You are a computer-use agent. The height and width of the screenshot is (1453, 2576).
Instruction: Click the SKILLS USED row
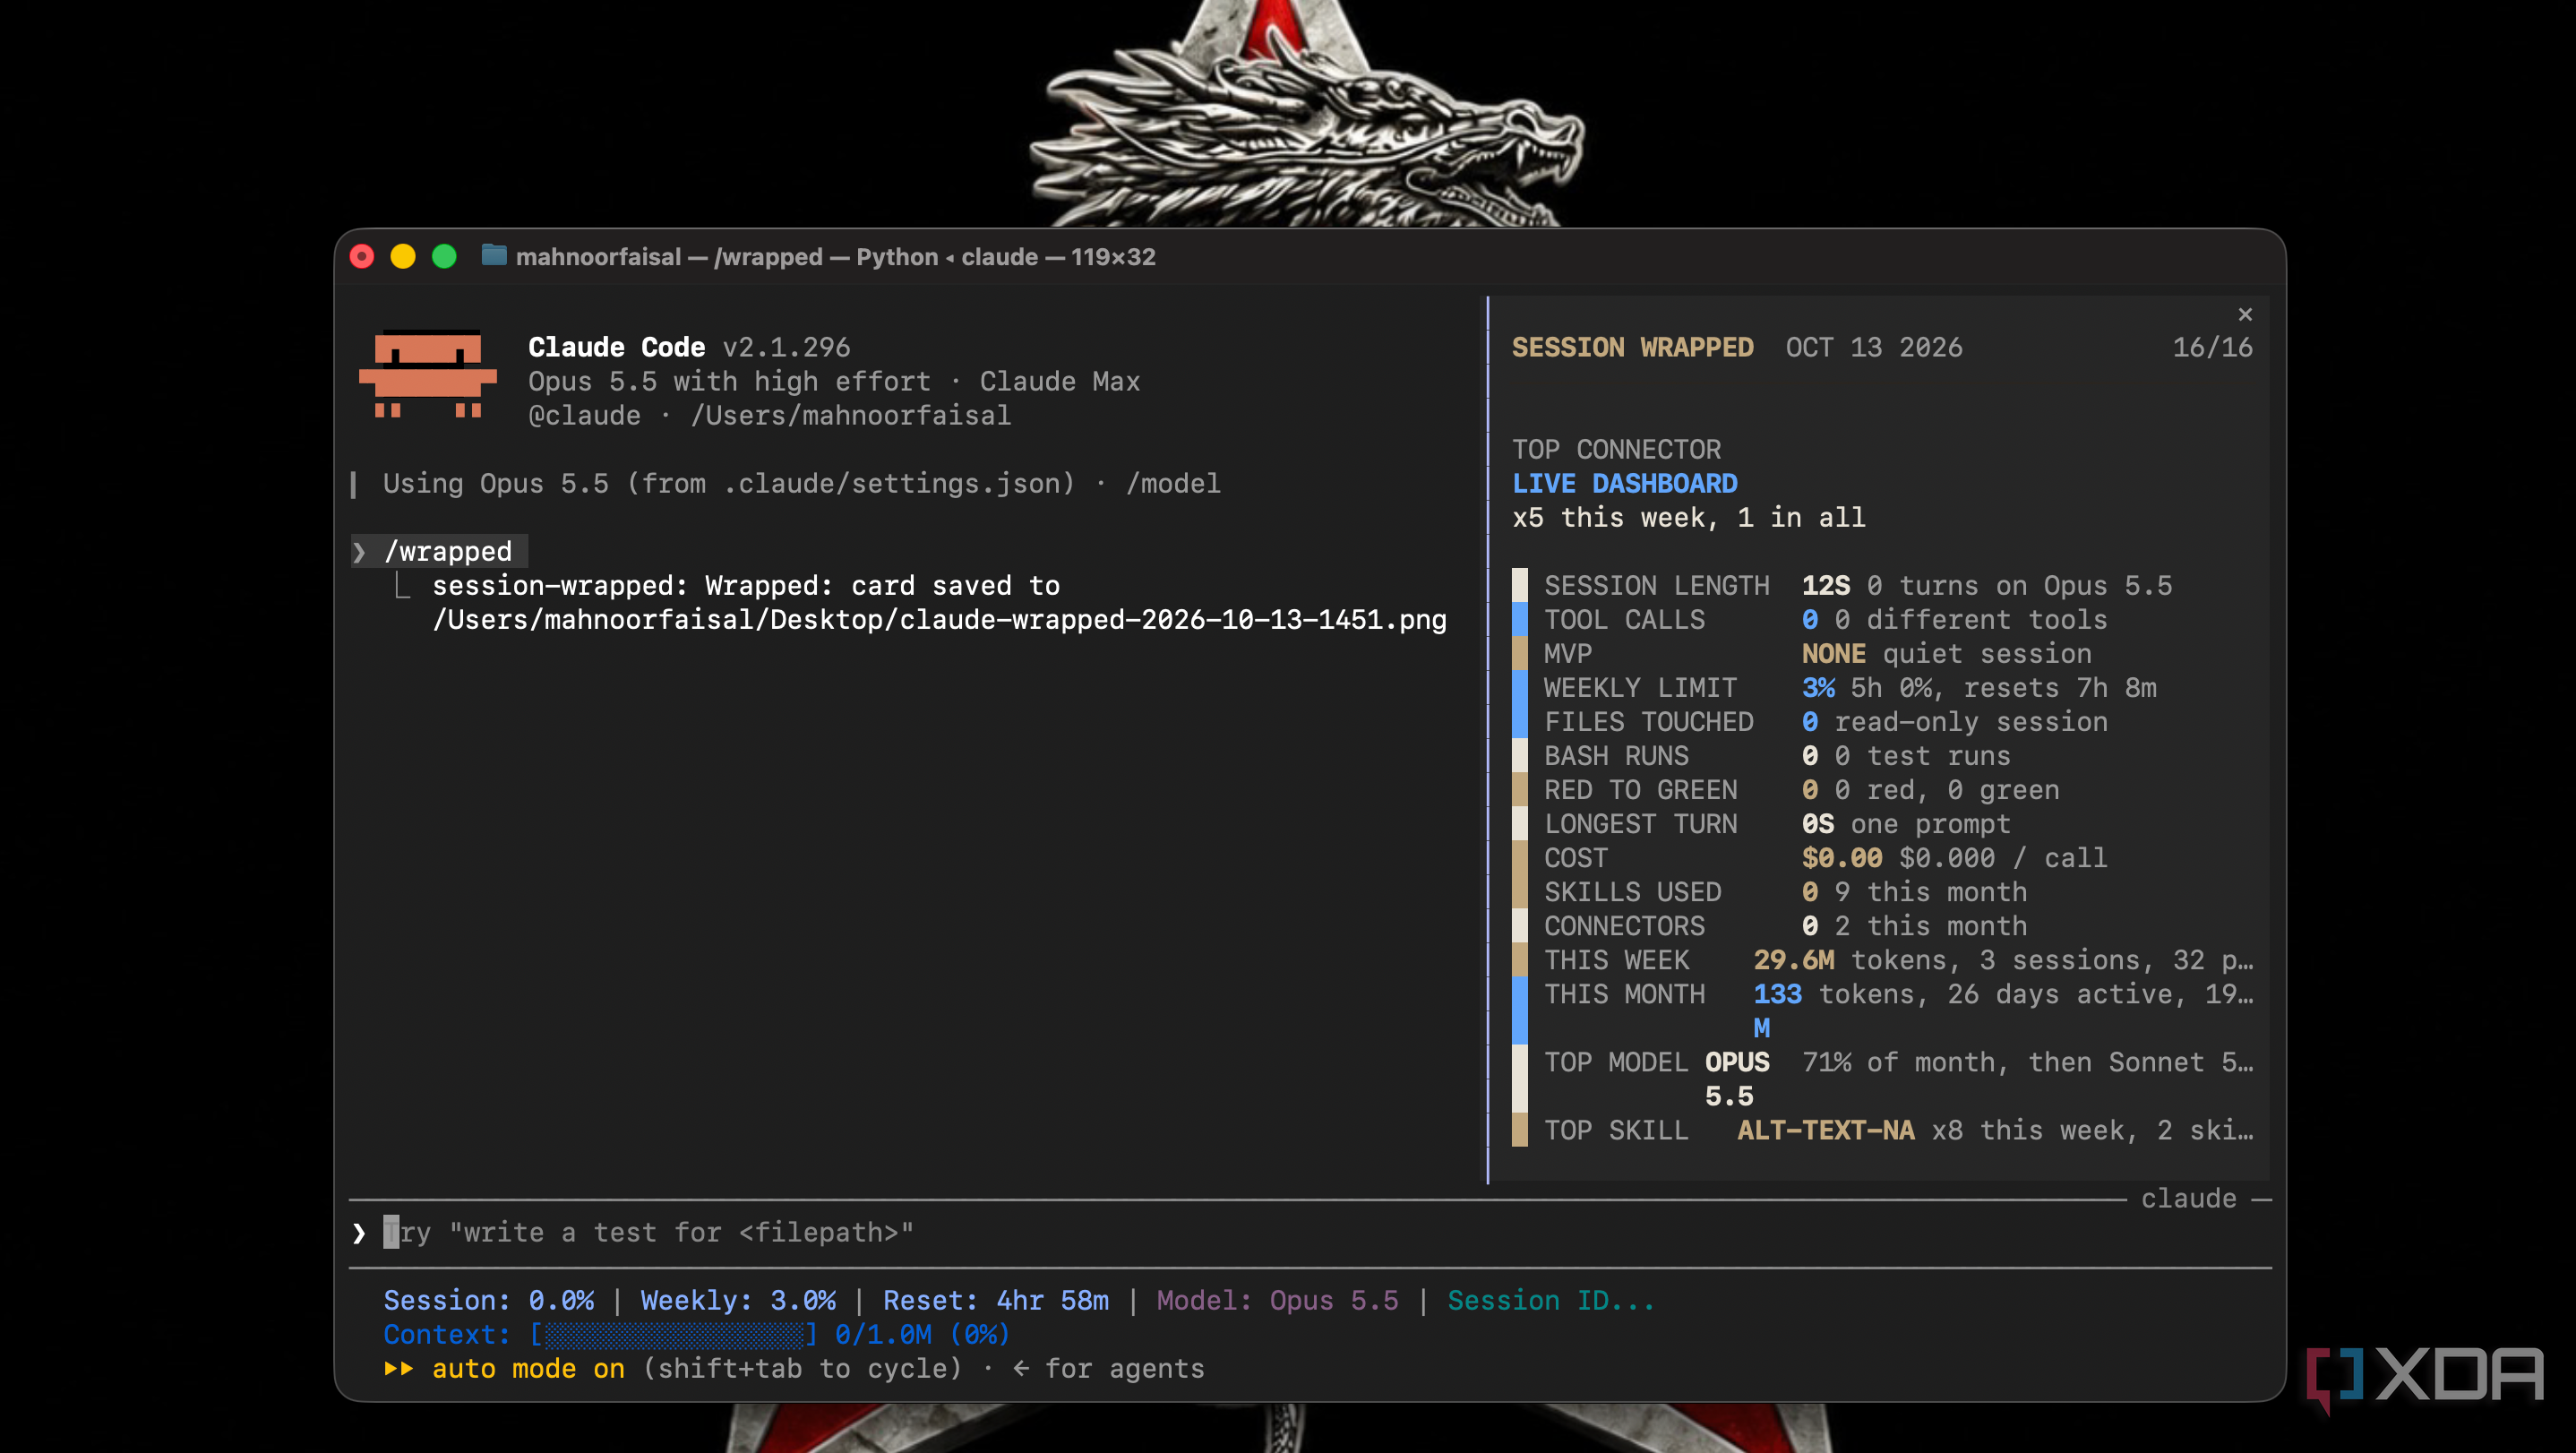coord(1882,892)
